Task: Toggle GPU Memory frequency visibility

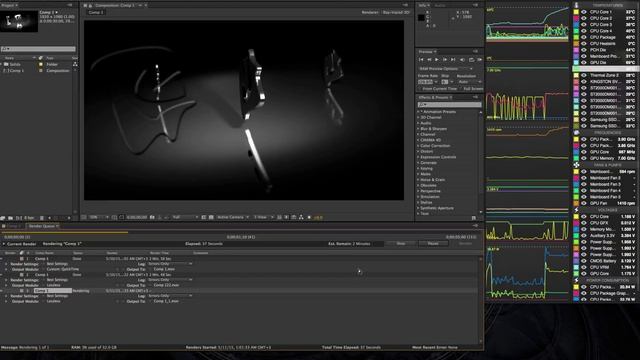Action: pyautogui.click(x=584, y=158)
